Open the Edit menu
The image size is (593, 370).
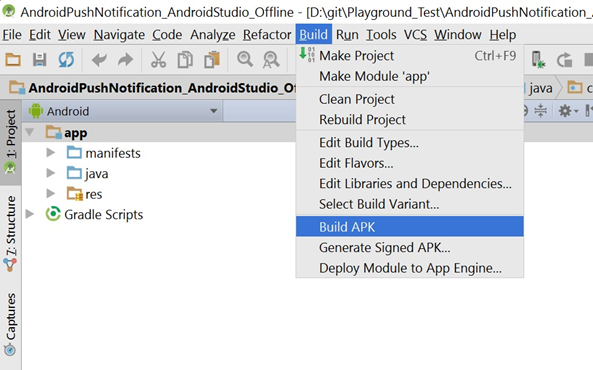tap(40, 35)
